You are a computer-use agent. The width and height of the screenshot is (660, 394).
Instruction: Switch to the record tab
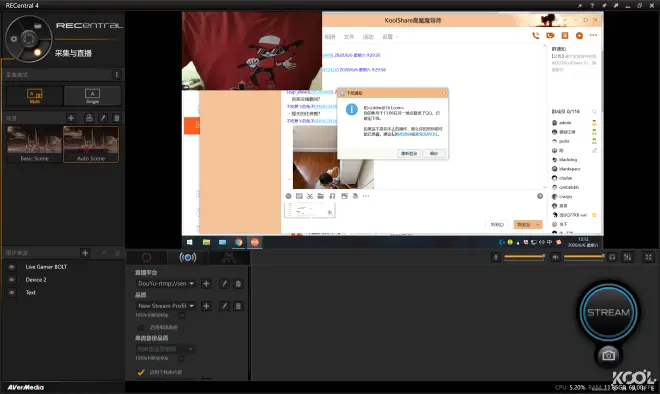(146, 257)
